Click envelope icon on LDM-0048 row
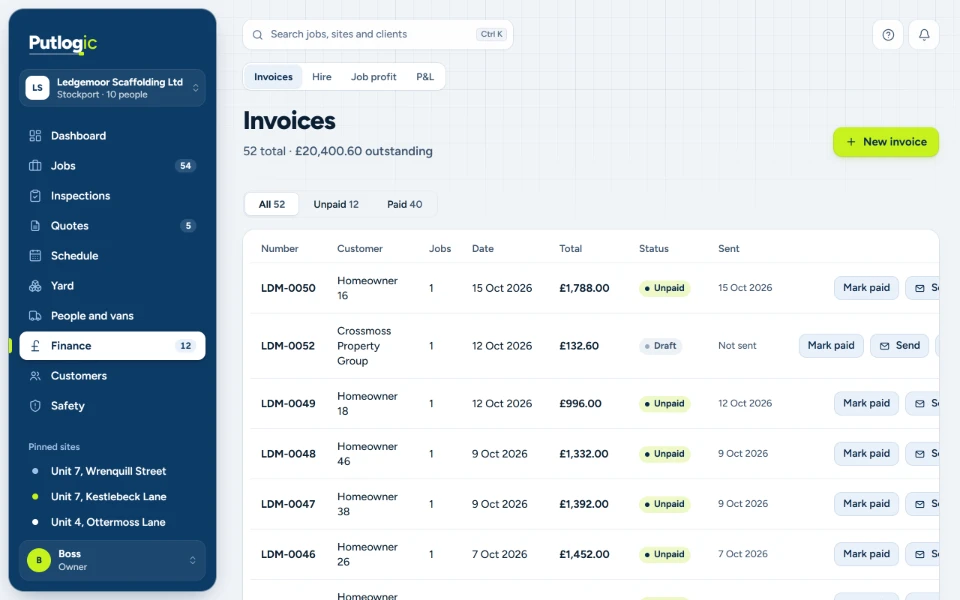 pyautogui.click(x=920, y=454)
